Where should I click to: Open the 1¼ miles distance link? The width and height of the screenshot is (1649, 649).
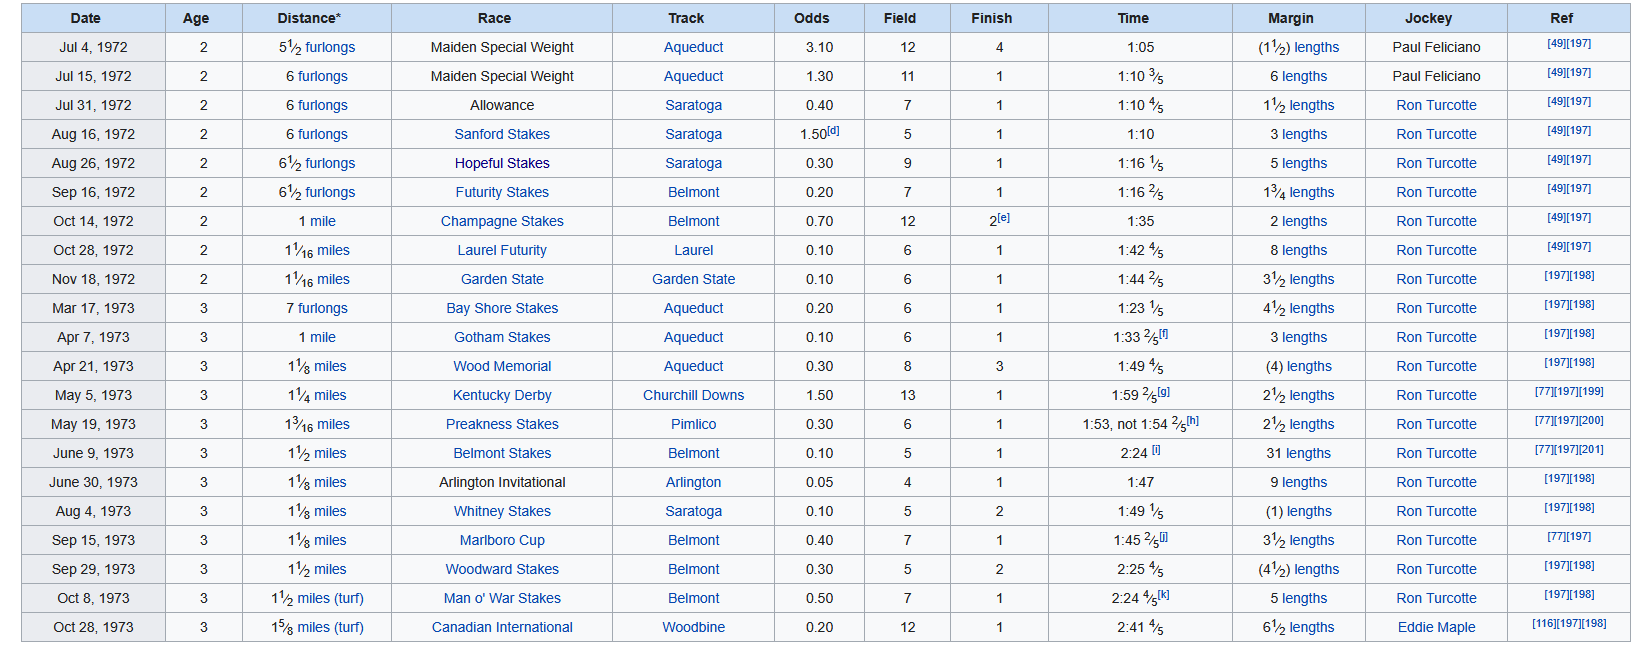330,395
